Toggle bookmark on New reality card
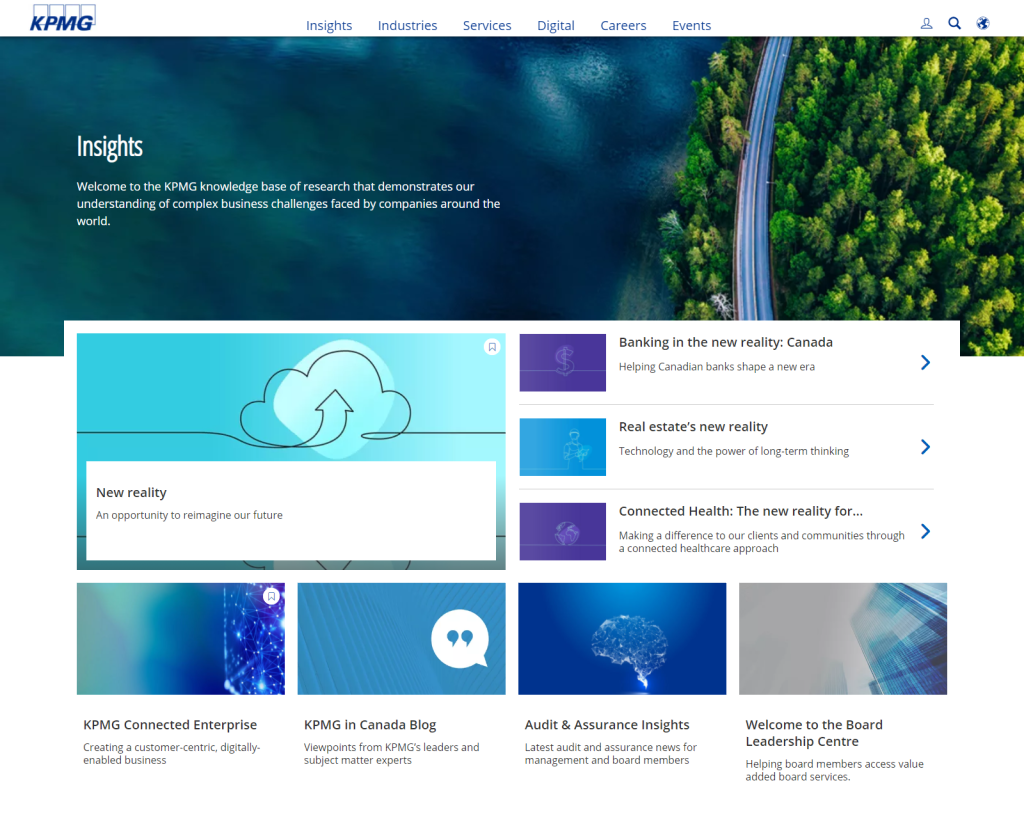The height and width of the screenshot is (831, 1024). (x=491, y=347)
